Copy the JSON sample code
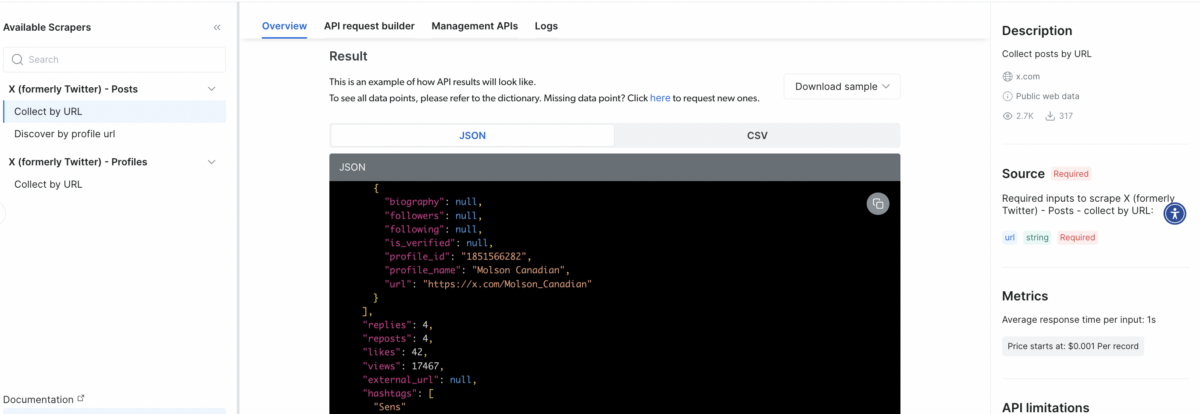The image size is (1200, 414). (x=877, y=204)
